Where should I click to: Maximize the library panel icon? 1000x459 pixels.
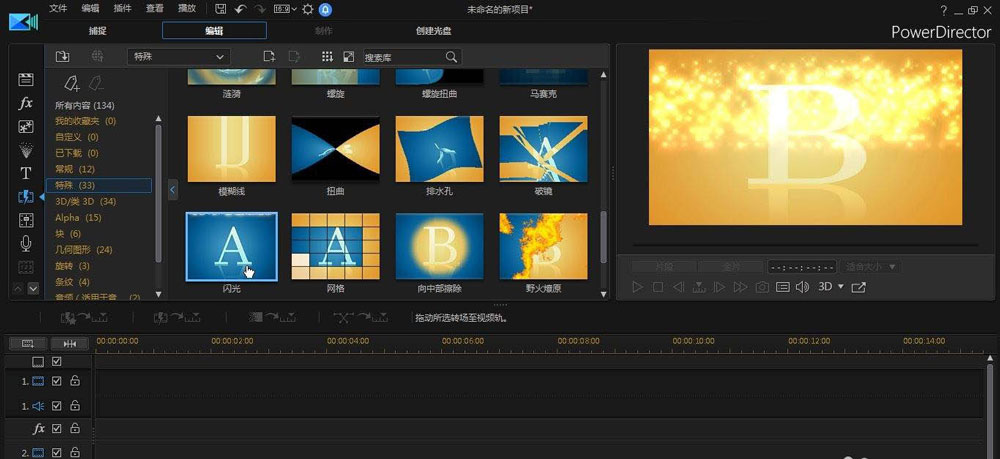pos(348,56)
